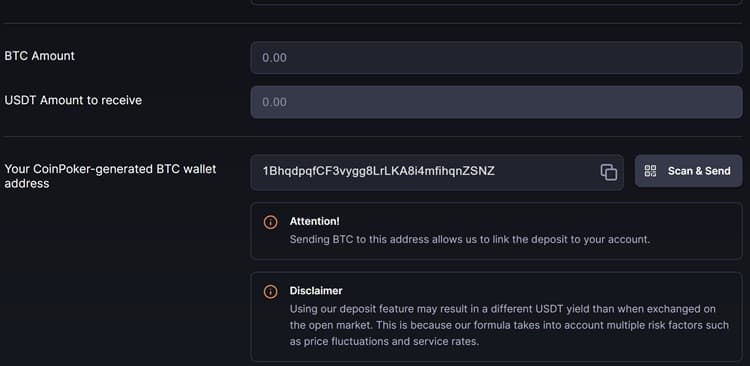Copy the BTC wallet address
Image resolution: width=750 pixels, height=366 pixels.
click(608, 172)
